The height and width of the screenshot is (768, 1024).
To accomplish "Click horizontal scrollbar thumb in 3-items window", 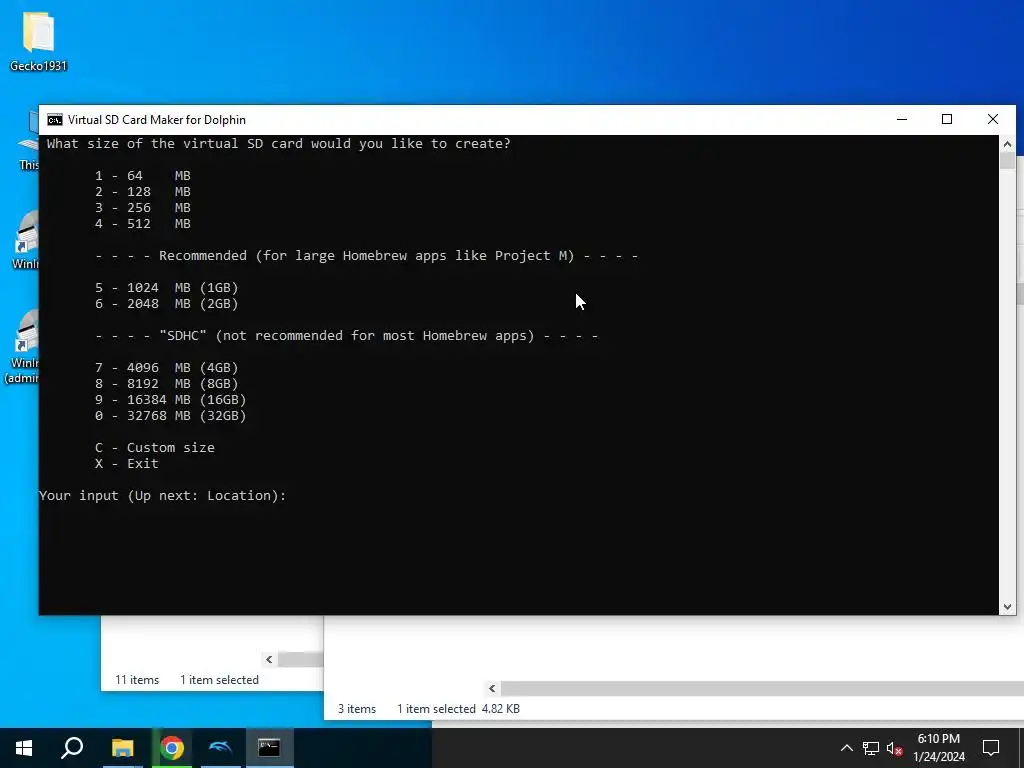I will [762, 688].
